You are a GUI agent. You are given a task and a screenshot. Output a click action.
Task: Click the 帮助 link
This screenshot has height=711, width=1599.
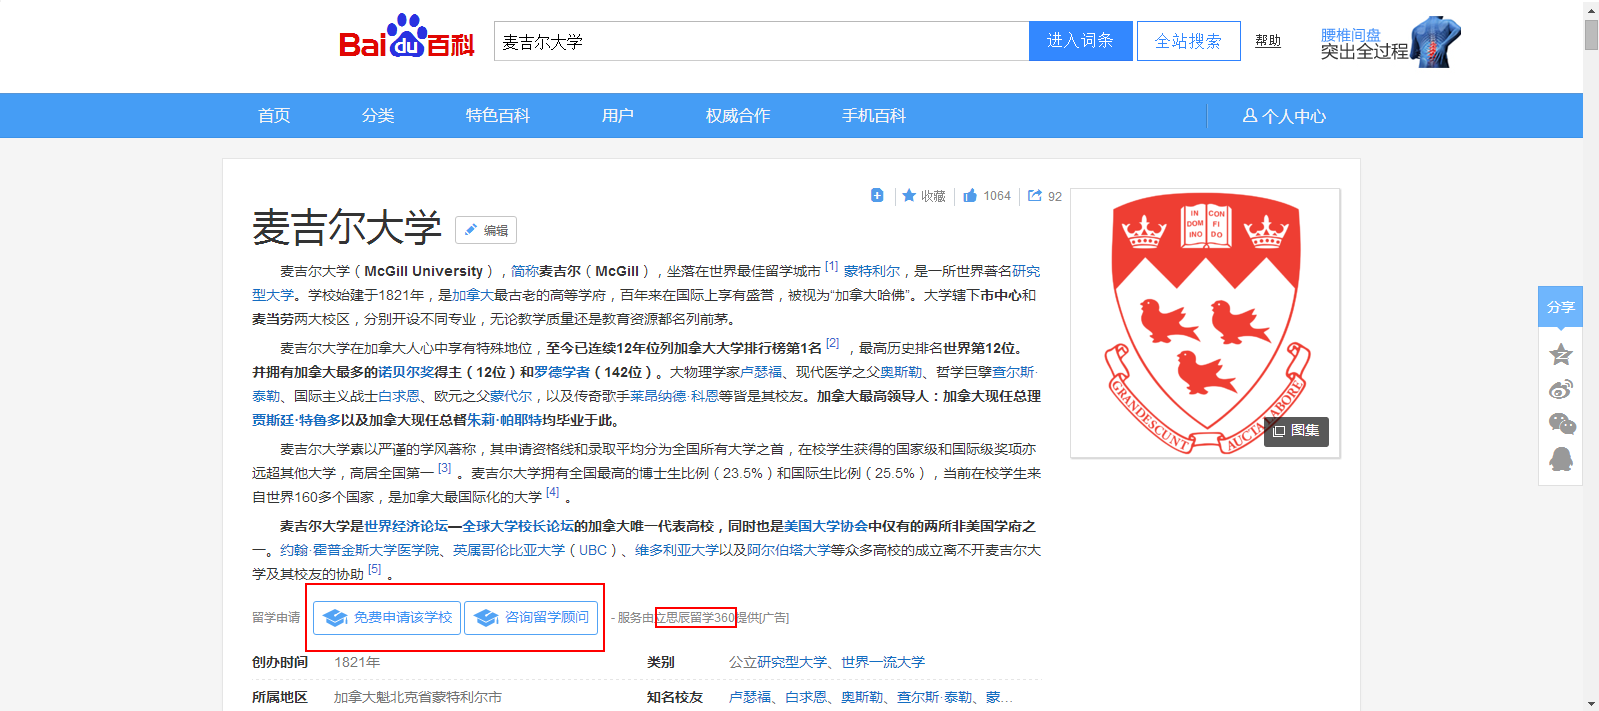coord(1268,41)
